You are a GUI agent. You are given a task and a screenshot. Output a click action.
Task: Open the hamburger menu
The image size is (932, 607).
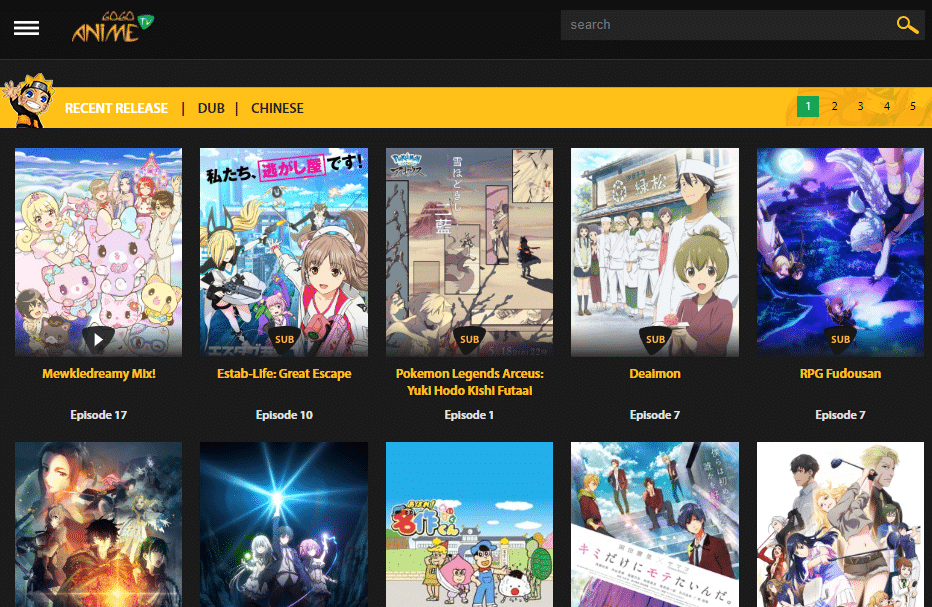coord(26,28)
